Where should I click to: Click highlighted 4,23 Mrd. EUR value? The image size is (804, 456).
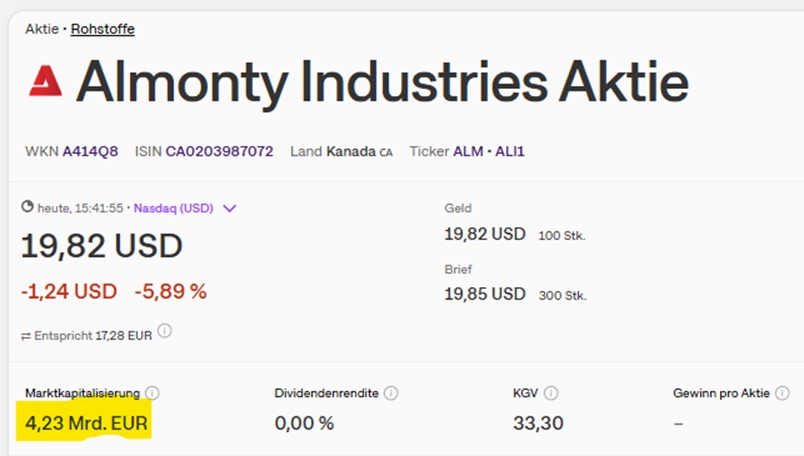tap(87, 424)
